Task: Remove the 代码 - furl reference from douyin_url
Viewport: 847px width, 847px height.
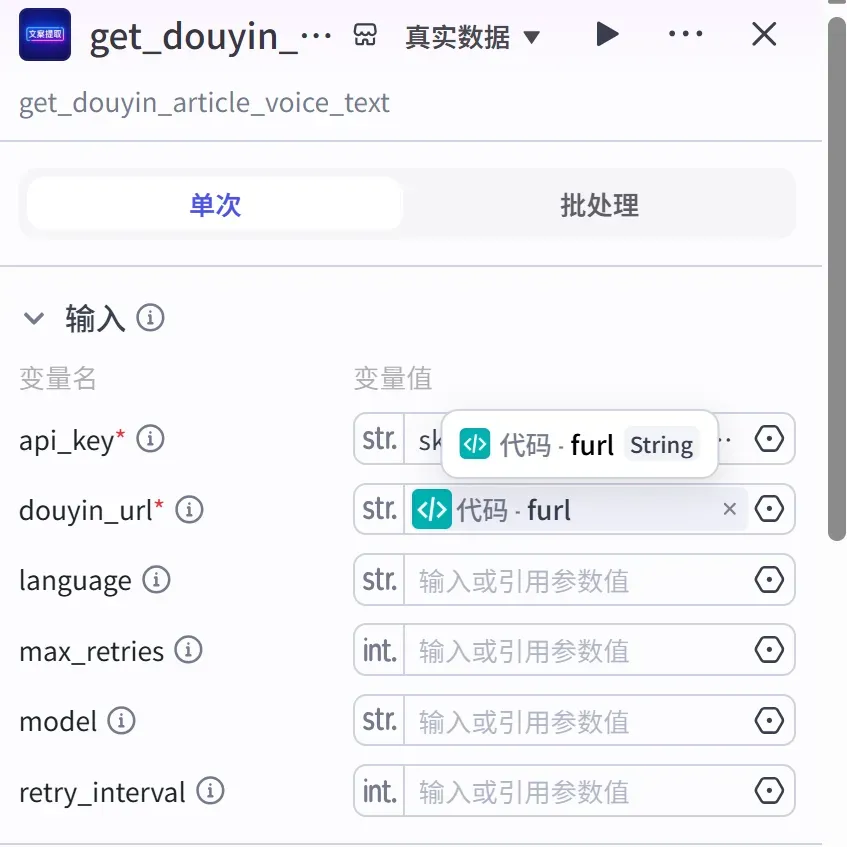Action: tap(730, 509)
